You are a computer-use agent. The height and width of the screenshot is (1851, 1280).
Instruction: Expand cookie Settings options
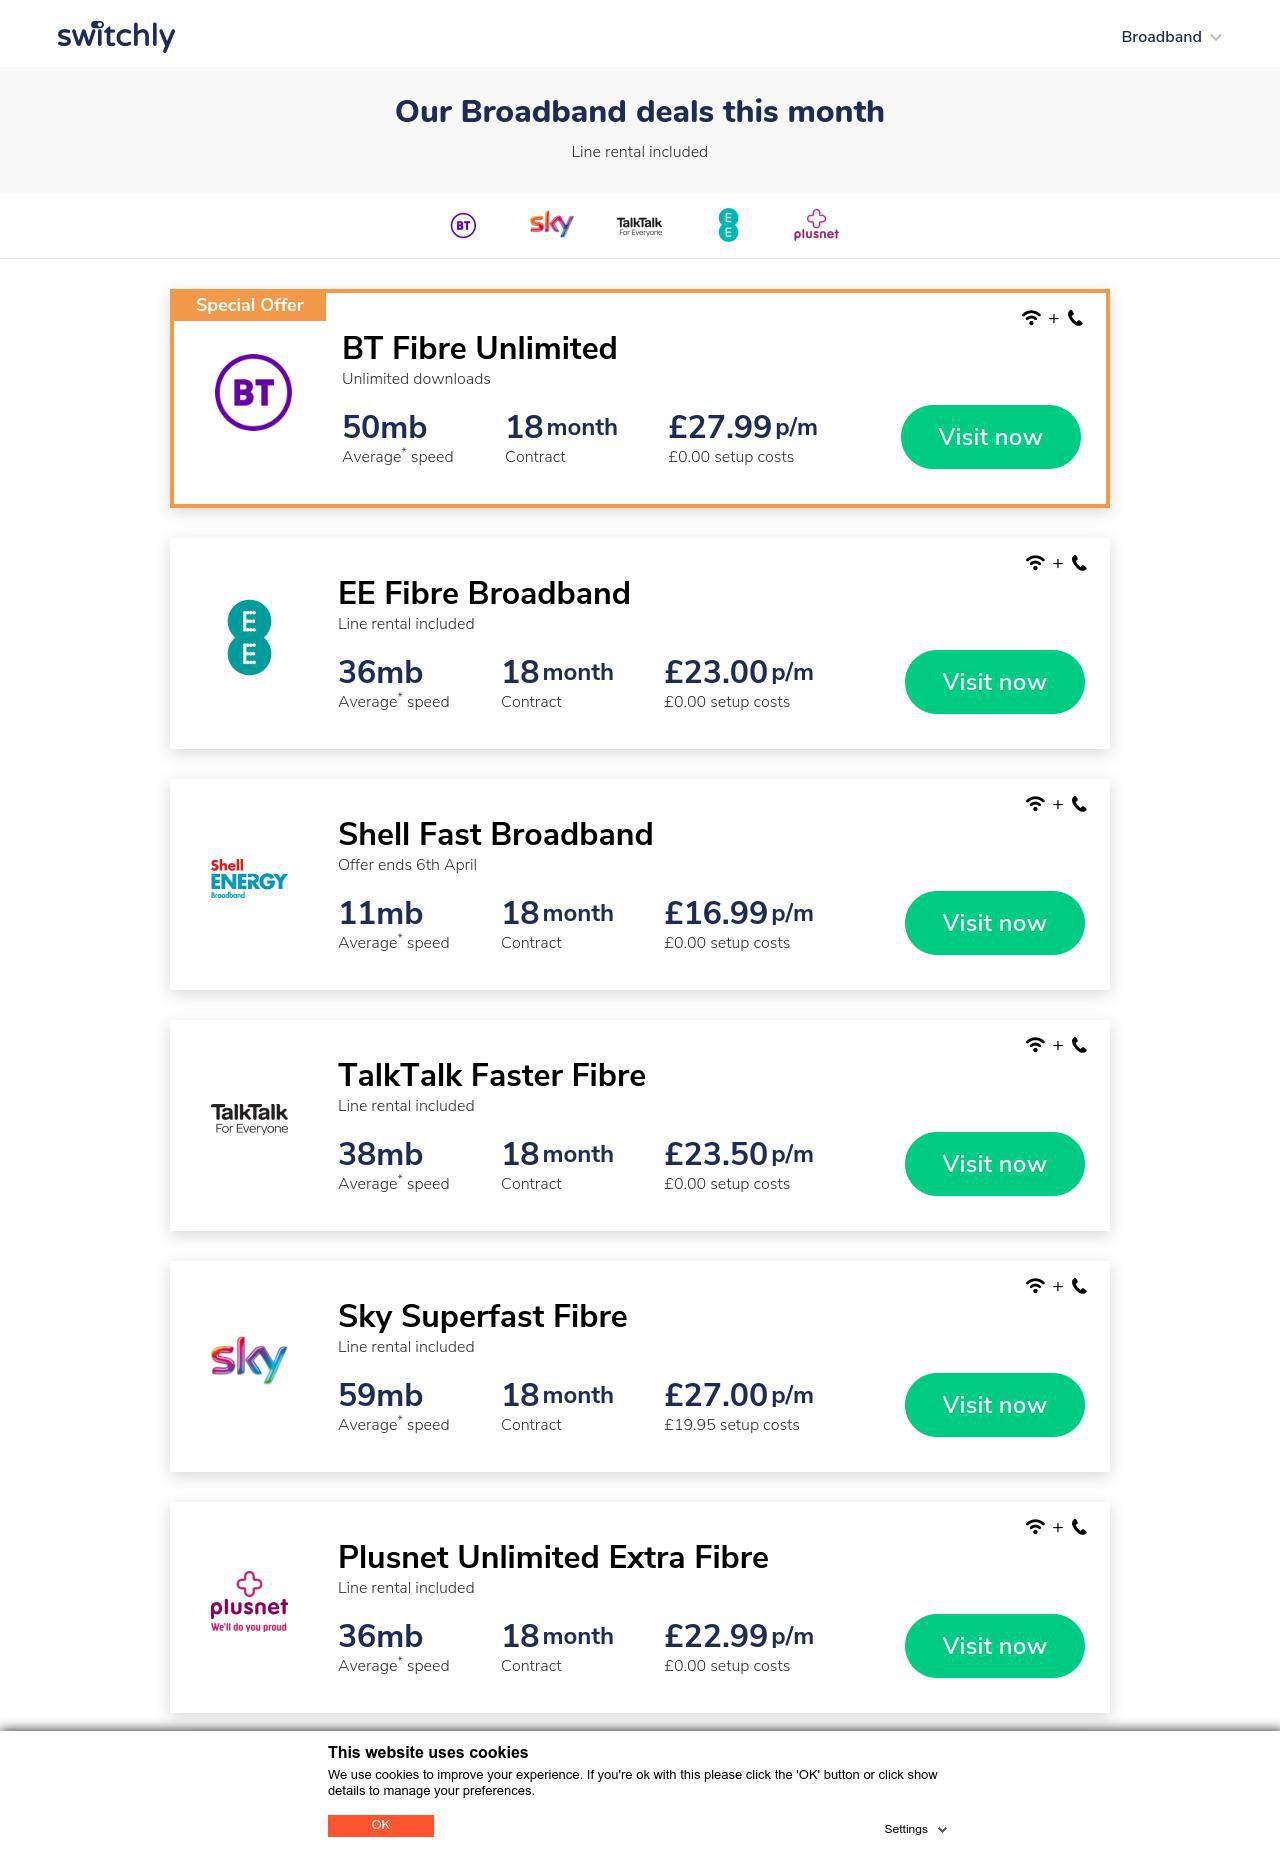click(x=915, y=1829)
